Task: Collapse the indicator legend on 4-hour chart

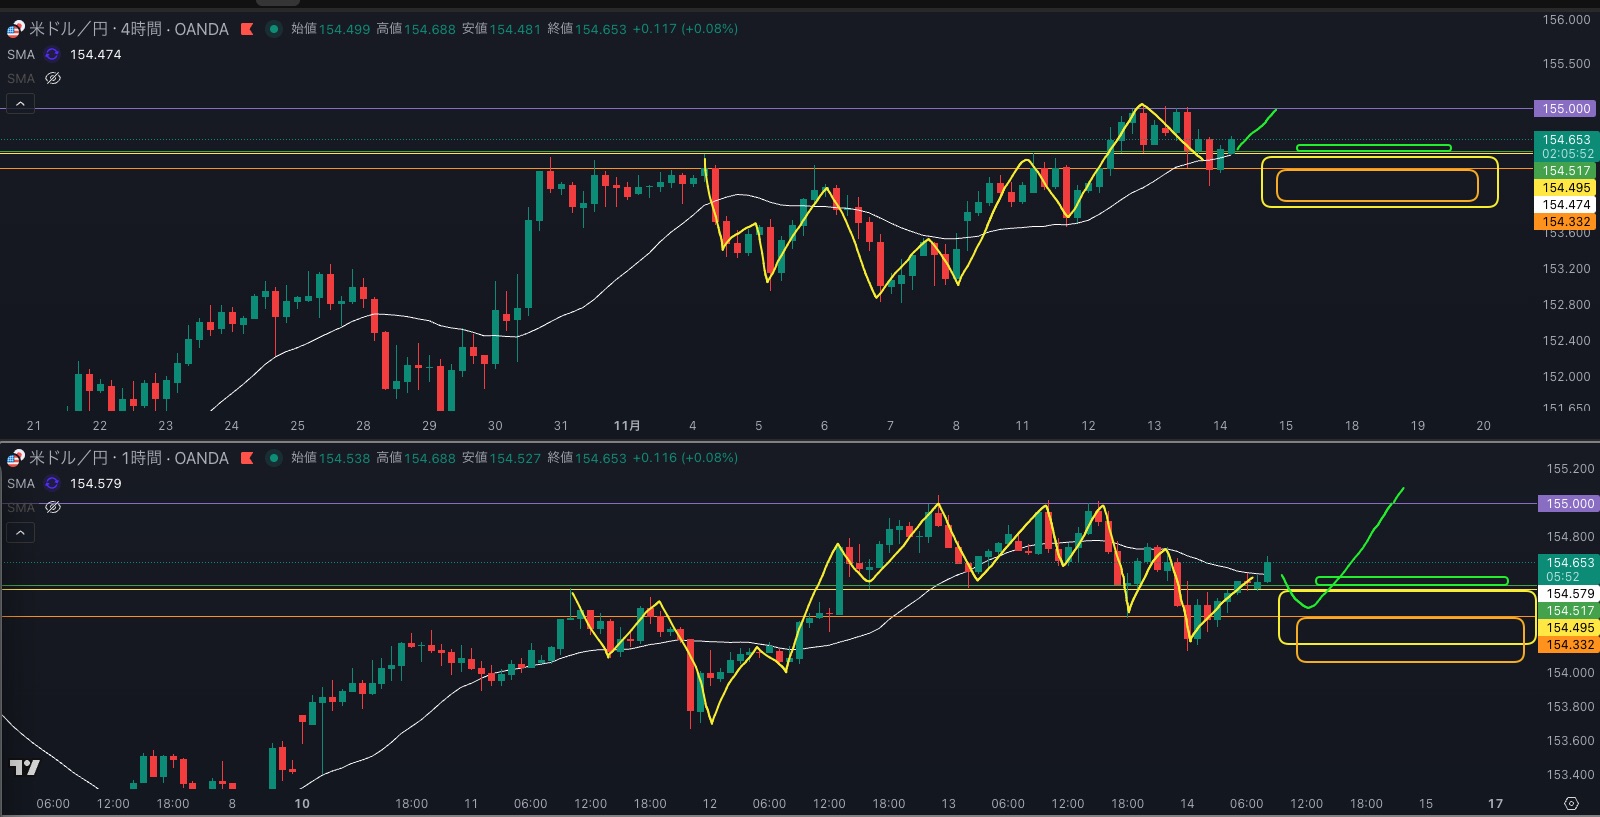Action: tap(20, 103)
